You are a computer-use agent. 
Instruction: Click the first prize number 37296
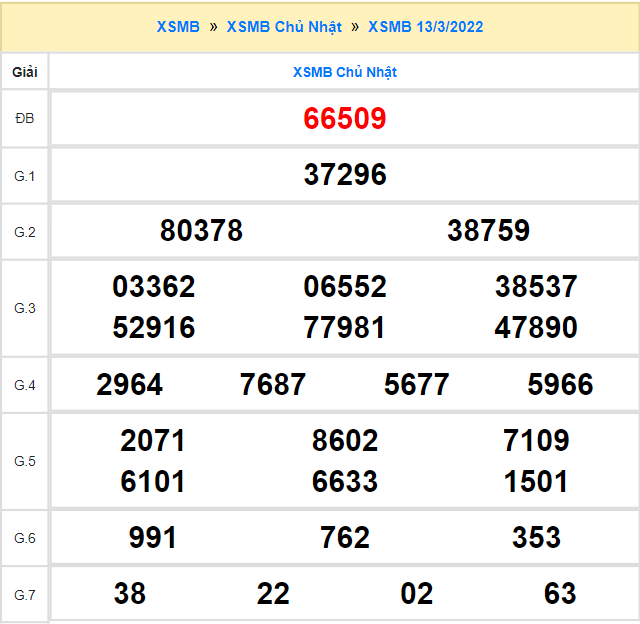[345, 175]
